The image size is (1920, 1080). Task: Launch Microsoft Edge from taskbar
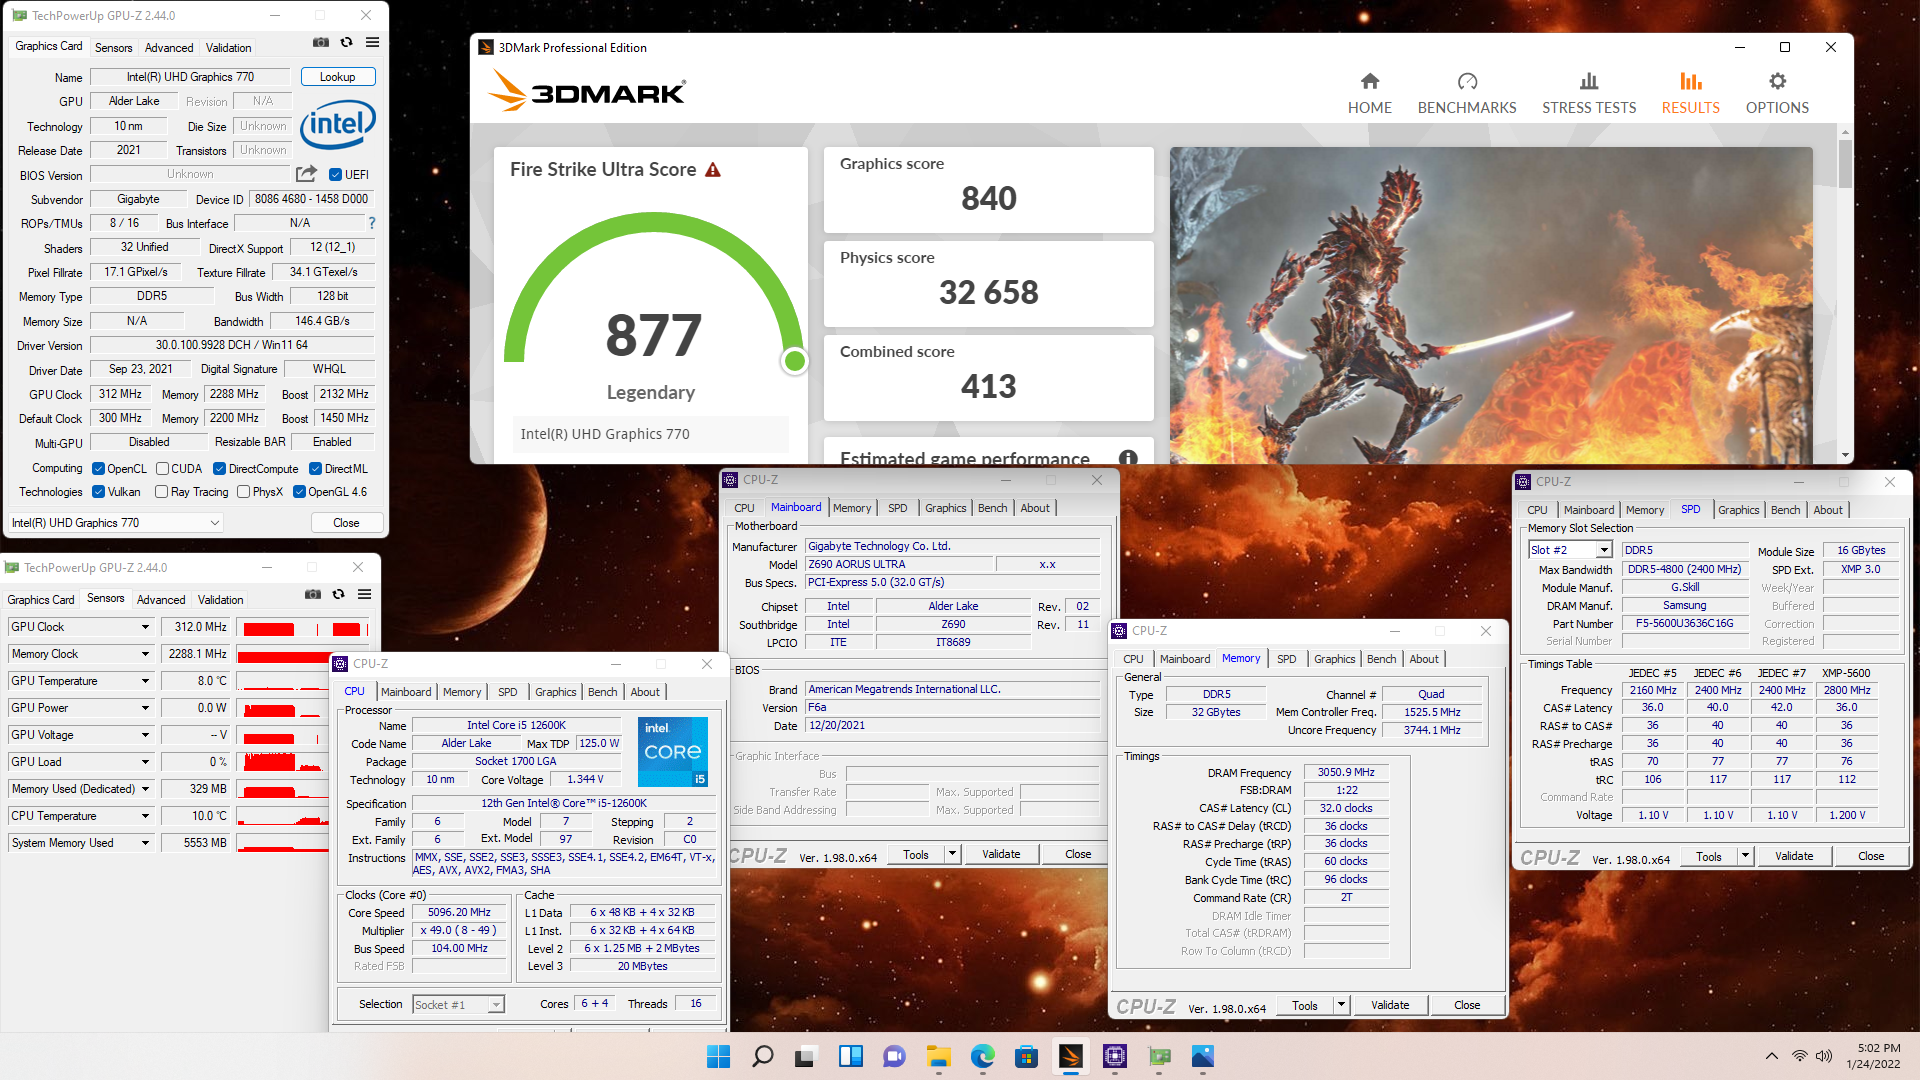(x=982, y=1056)
